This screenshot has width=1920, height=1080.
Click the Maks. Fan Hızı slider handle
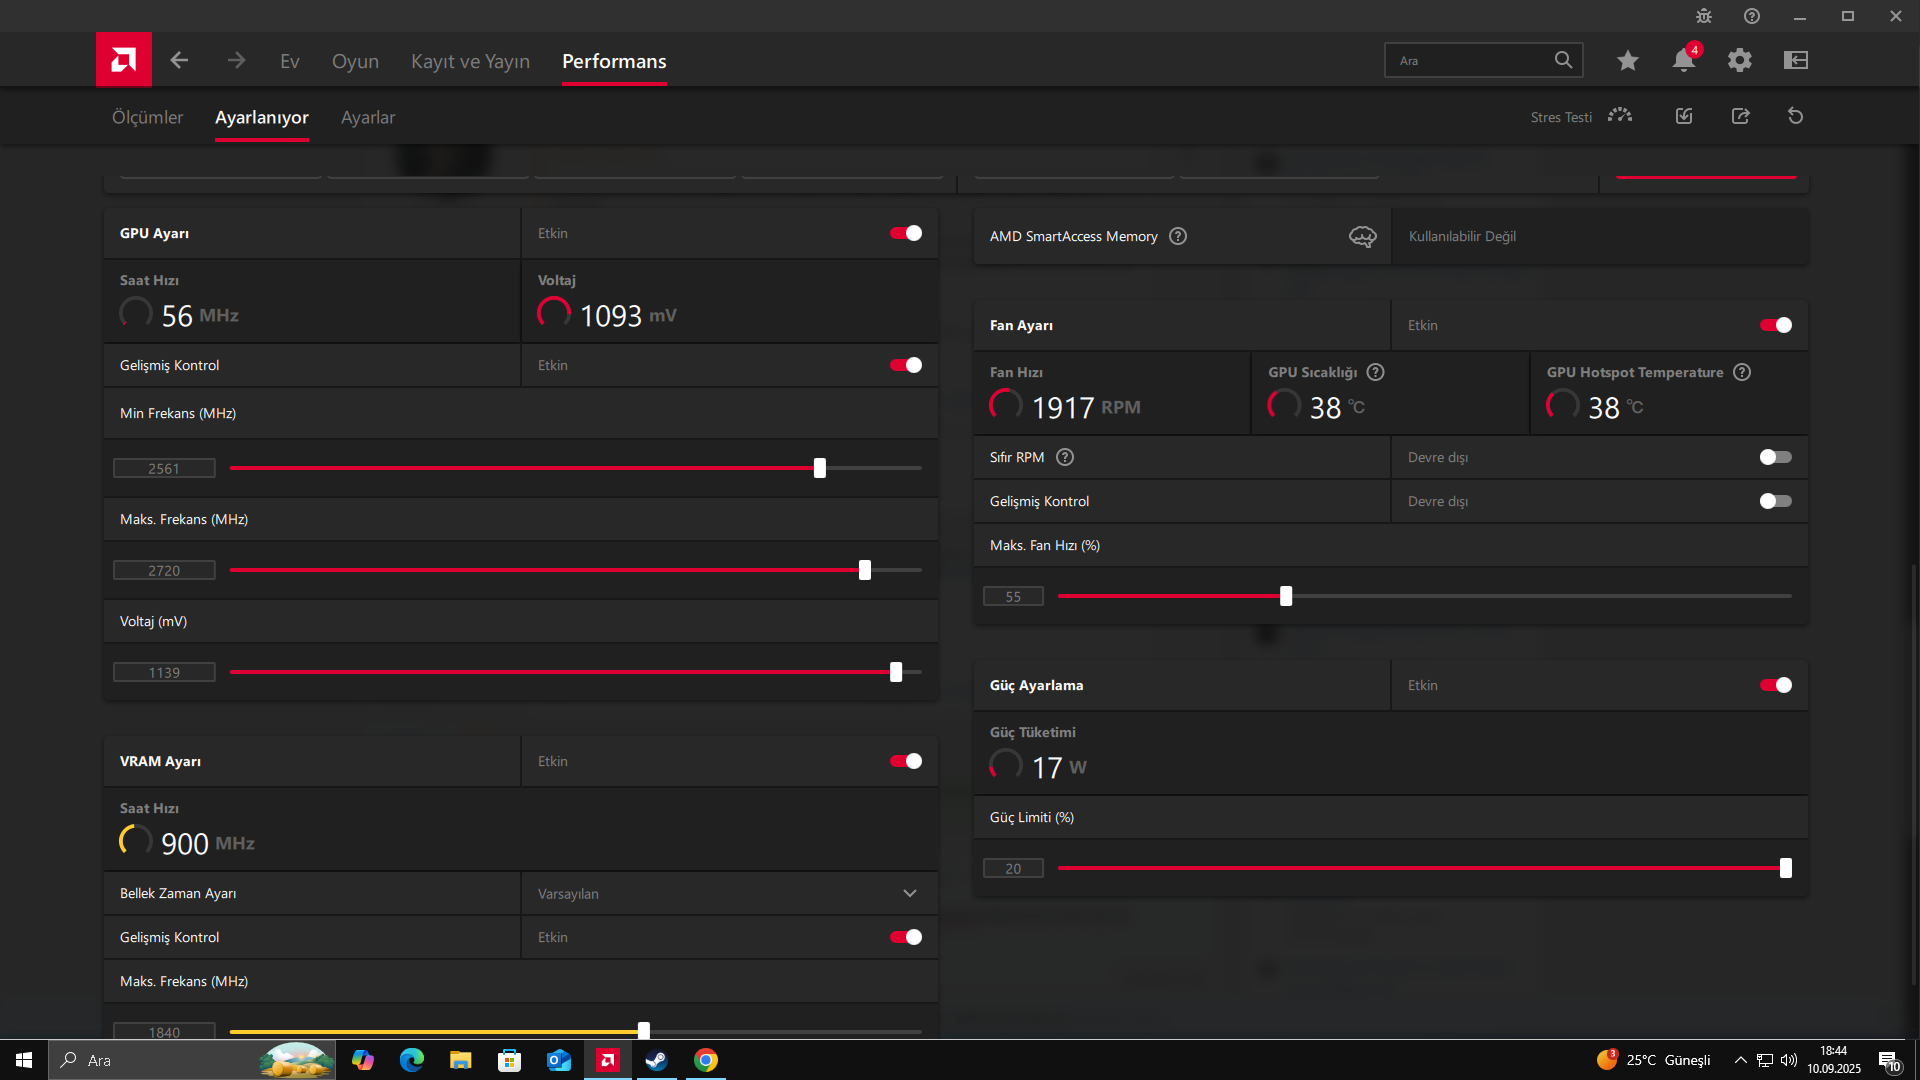1286,596
